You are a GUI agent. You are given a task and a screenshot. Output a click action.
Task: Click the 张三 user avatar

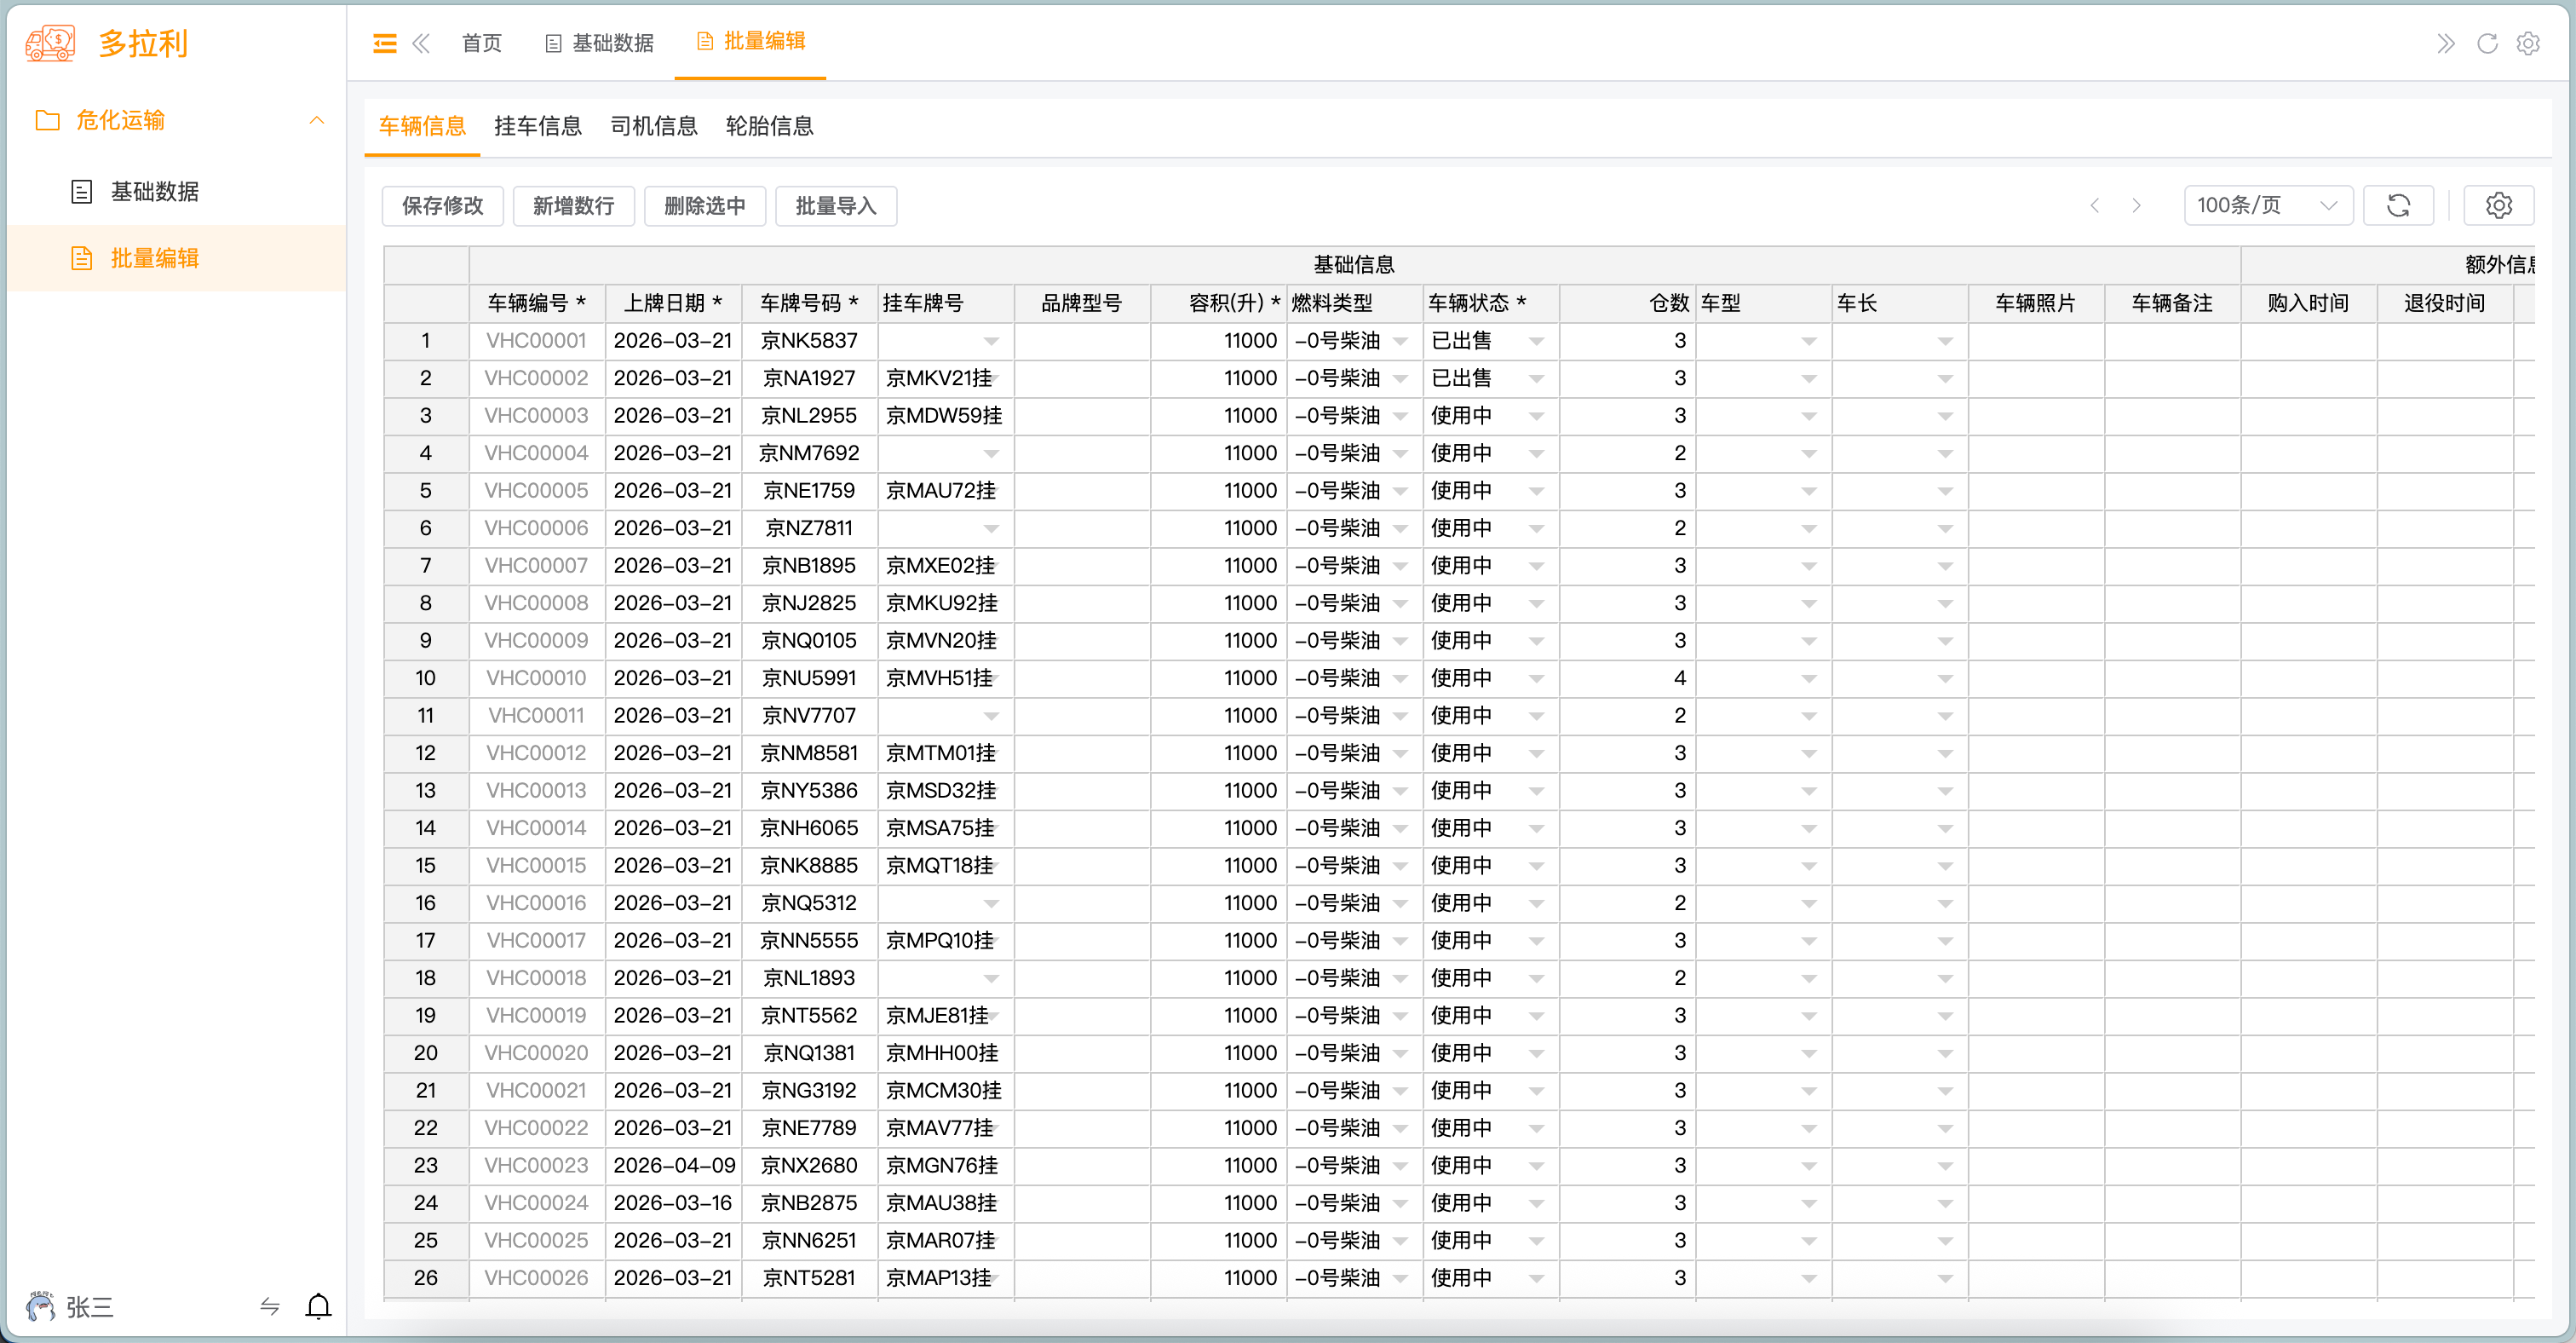[x=38, y=1307]
